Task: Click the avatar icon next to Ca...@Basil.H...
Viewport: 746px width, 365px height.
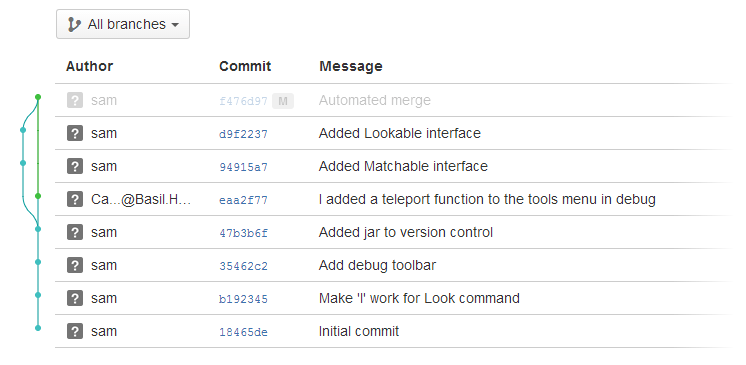Action: [x=75, y=199]
